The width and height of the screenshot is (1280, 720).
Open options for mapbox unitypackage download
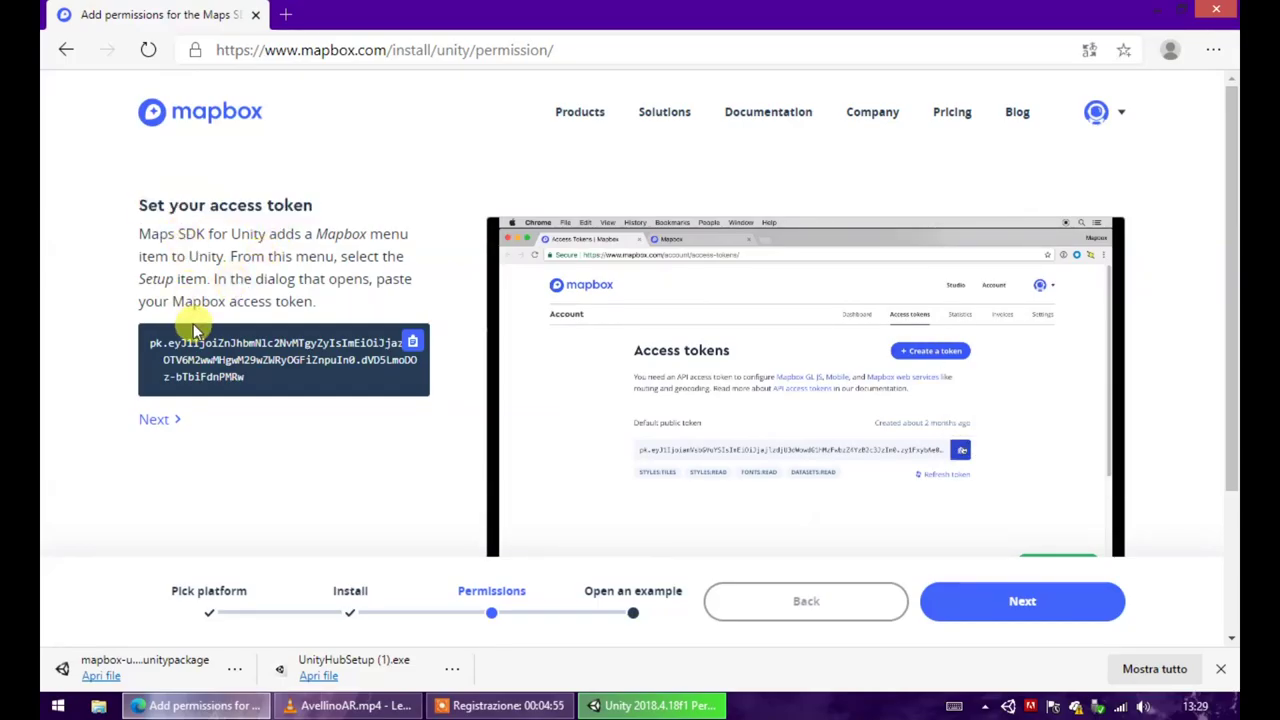pyautogui.click(x=234, y=669)
